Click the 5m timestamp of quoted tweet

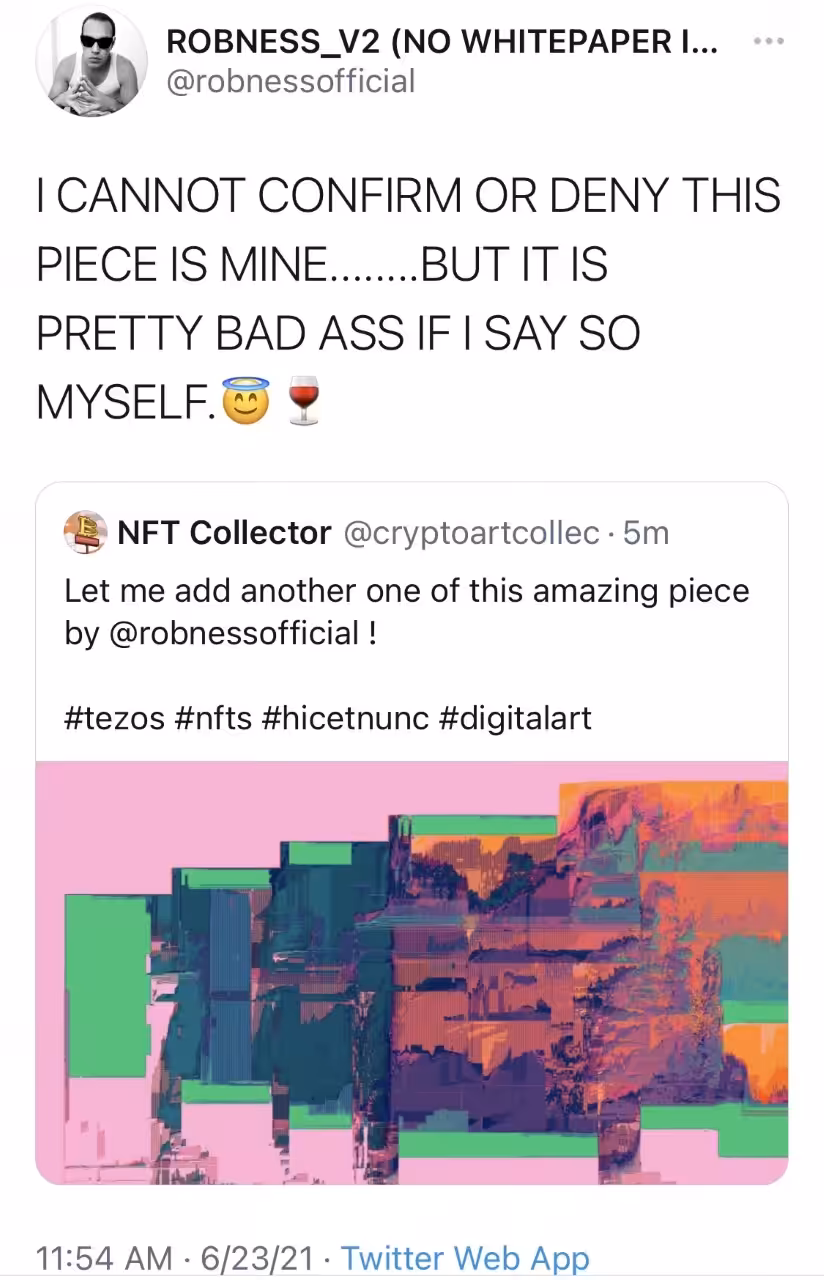tap(645, 533)
